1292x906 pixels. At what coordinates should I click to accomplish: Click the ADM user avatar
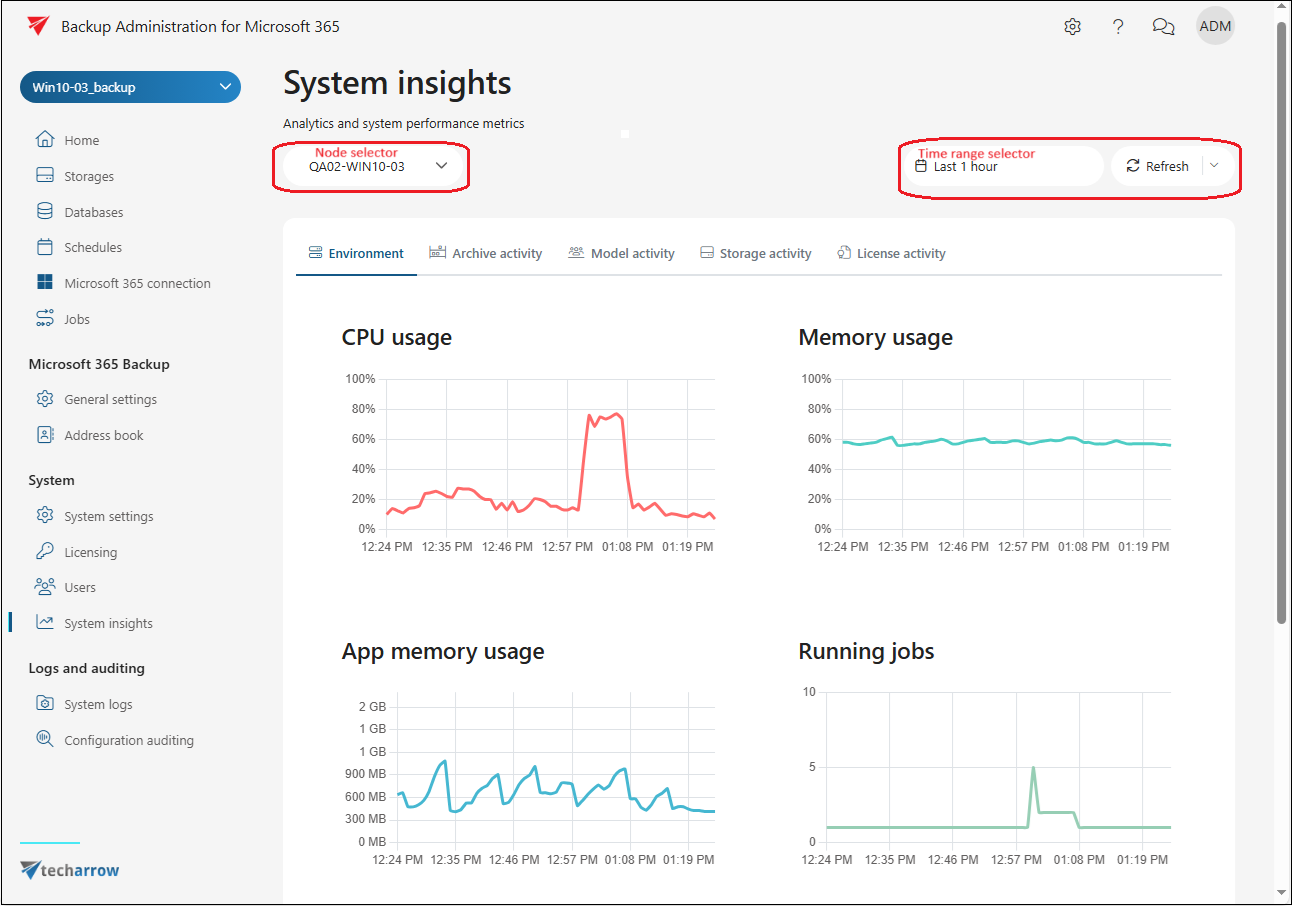(1215, 27)
